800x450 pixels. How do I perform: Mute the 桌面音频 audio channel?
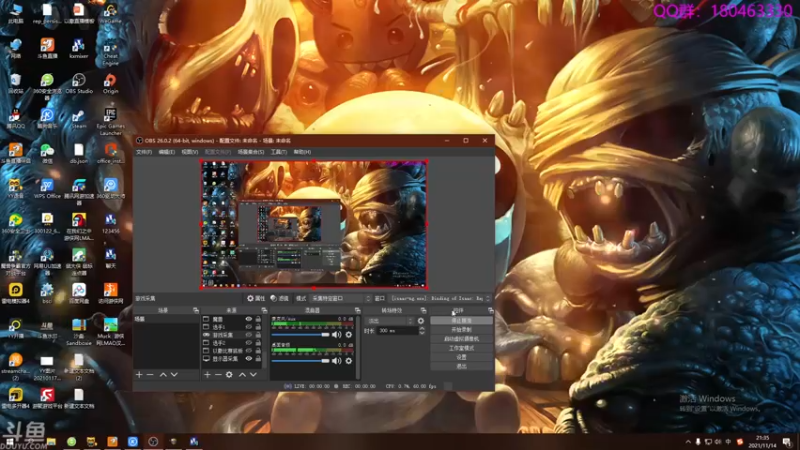coord(336,361)
